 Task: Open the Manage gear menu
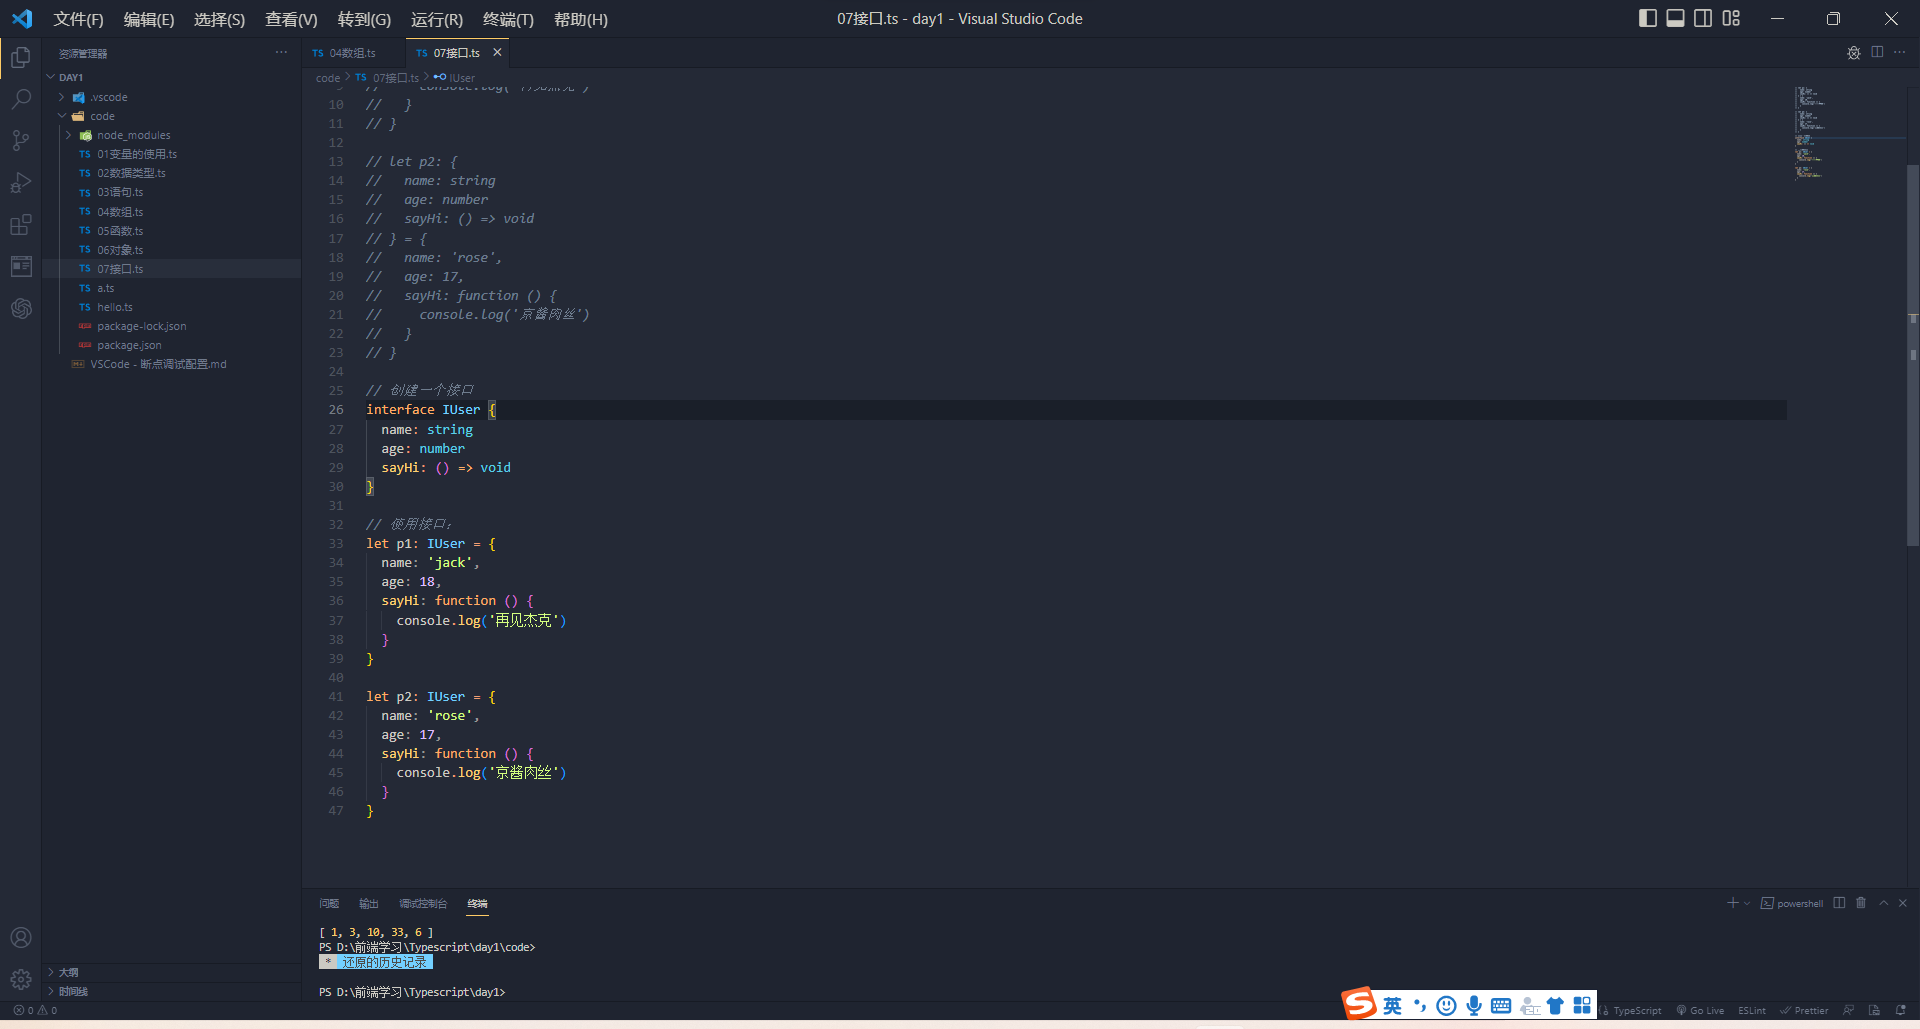21,978
